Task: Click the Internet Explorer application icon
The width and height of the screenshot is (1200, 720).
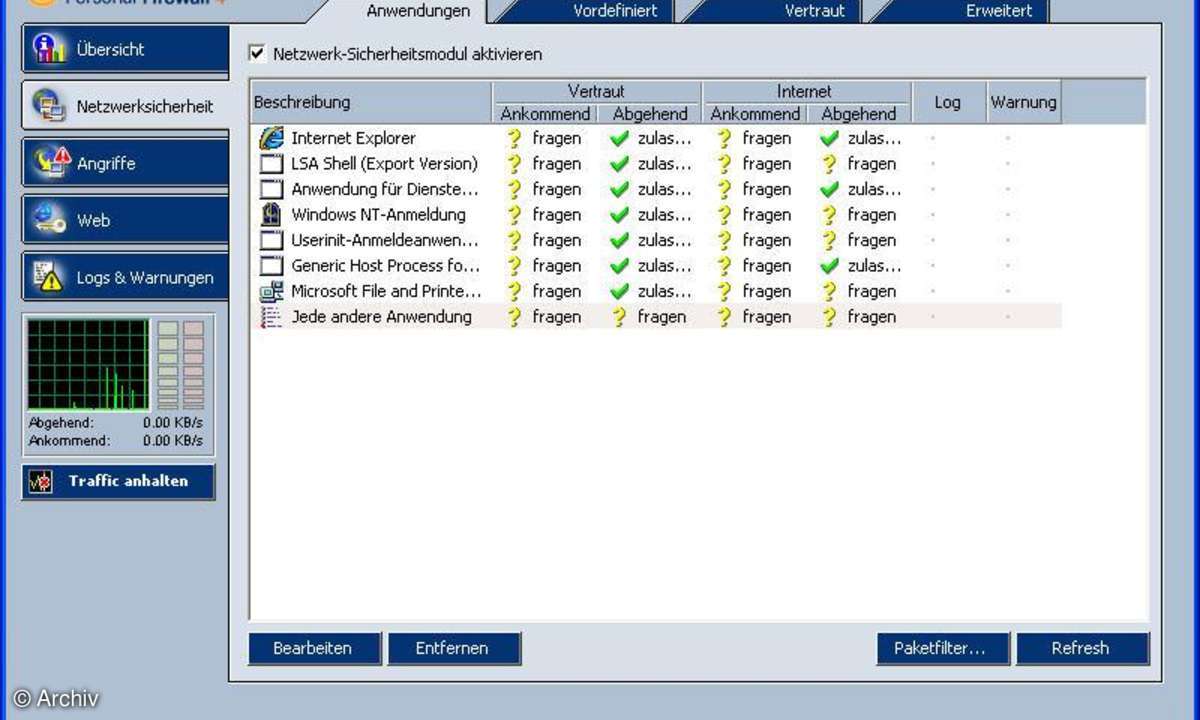Action: (271, 138)
